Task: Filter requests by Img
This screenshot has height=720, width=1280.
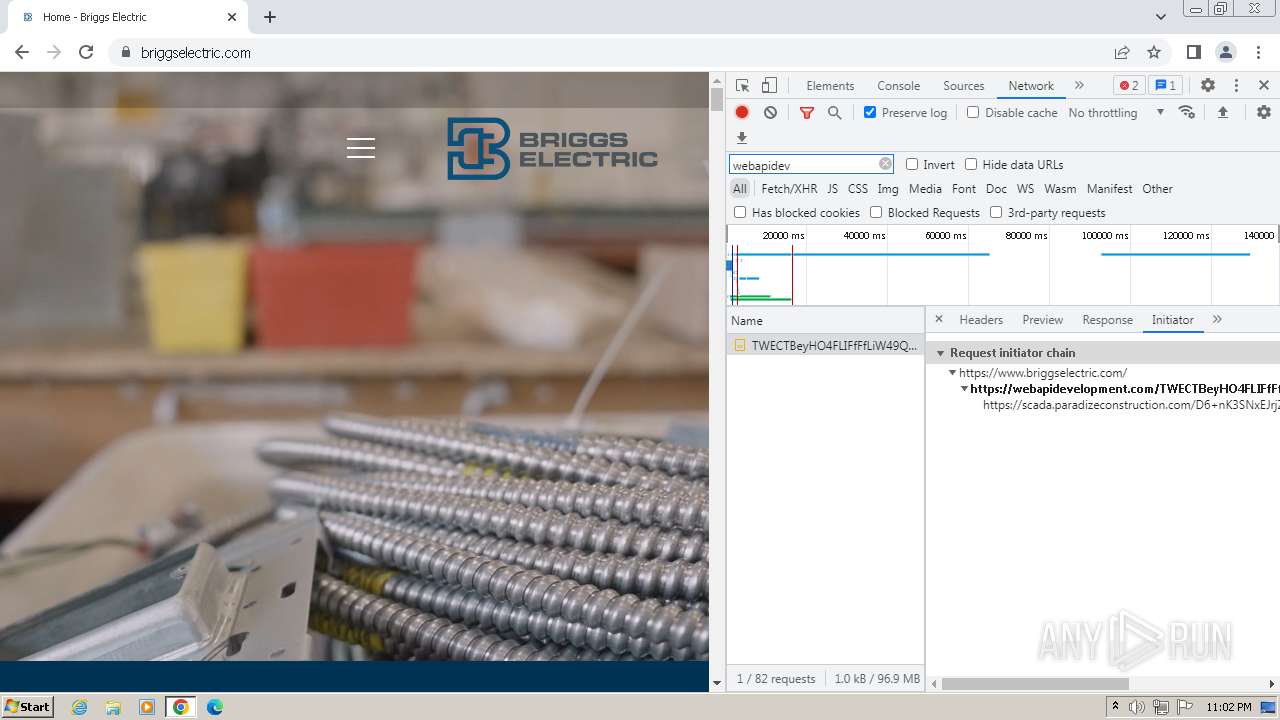Action: pos(888,188)
